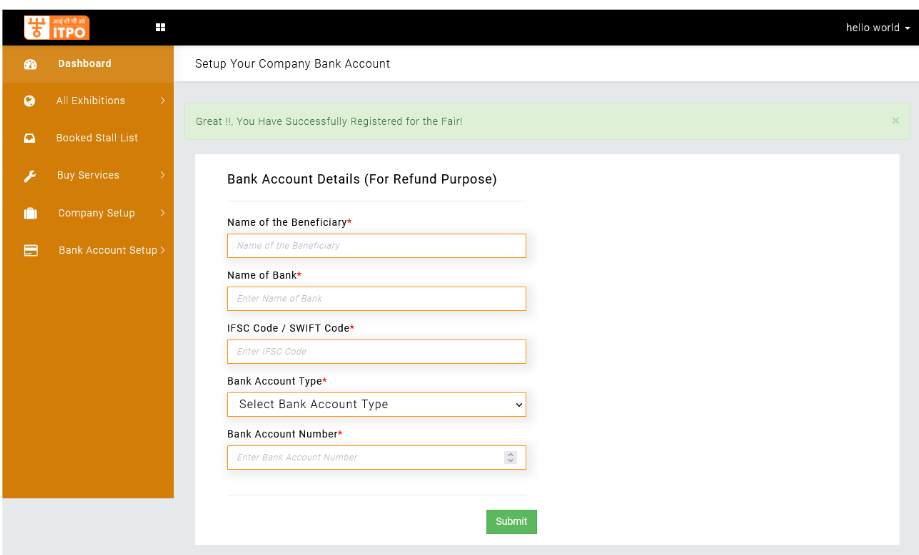The height and width of the screenshot is (555, 919).
Task: Click the Company Setup briefcase icon
Action: 30,213
